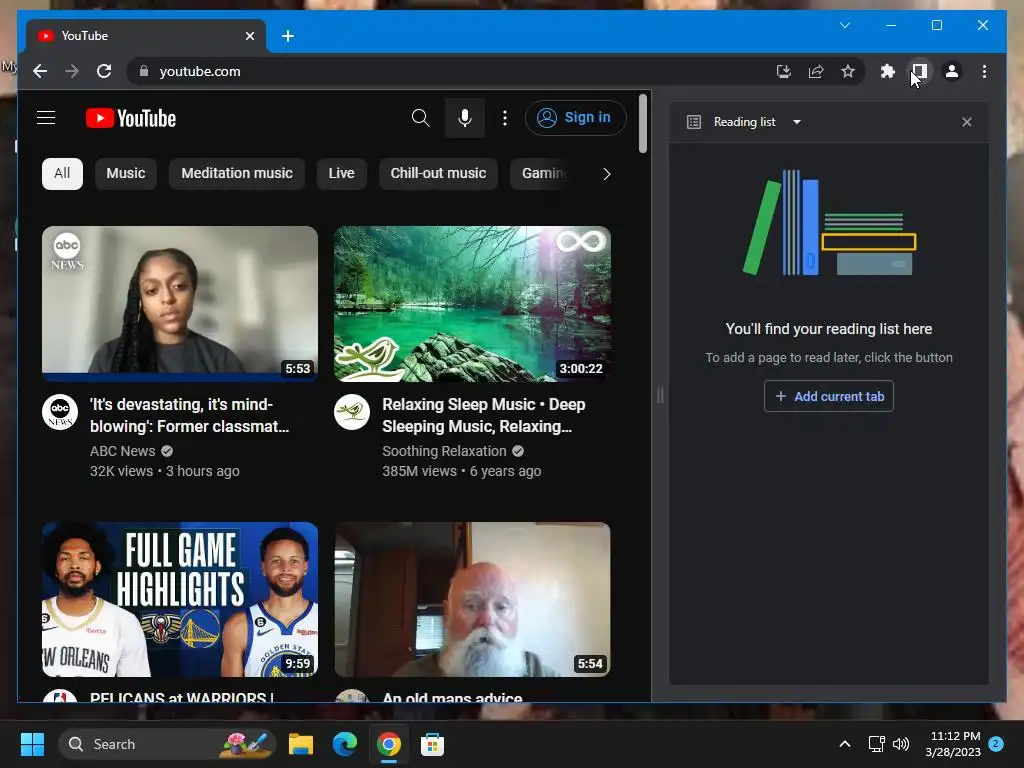Open notifications badge showing 2
Screen dimensions: 1024x768
pos(996,744)
